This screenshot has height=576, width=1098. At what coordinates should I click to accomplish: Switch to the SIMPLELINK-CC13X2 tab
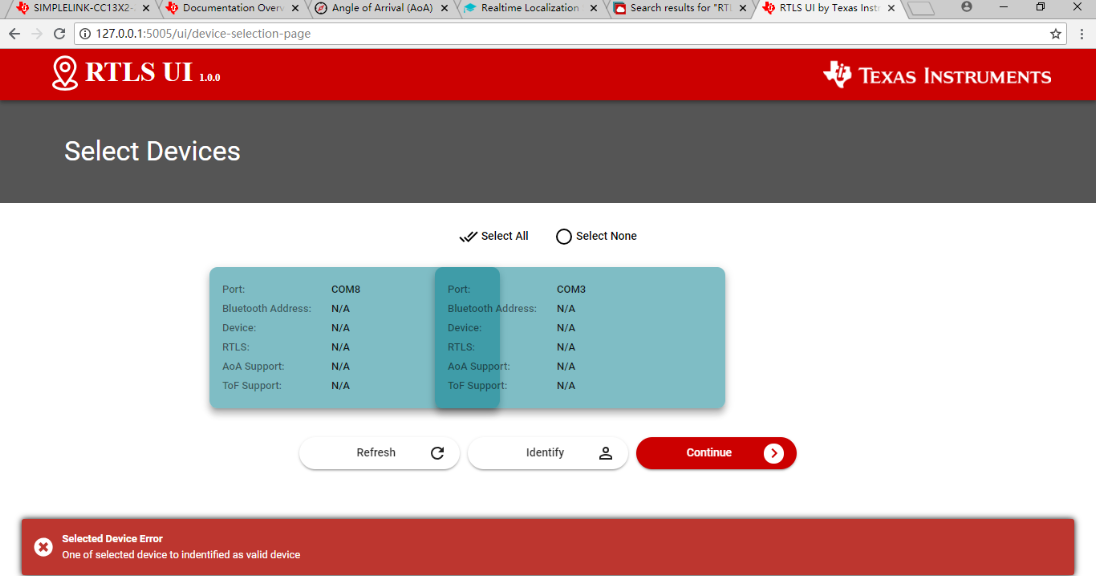click(83, 8)
